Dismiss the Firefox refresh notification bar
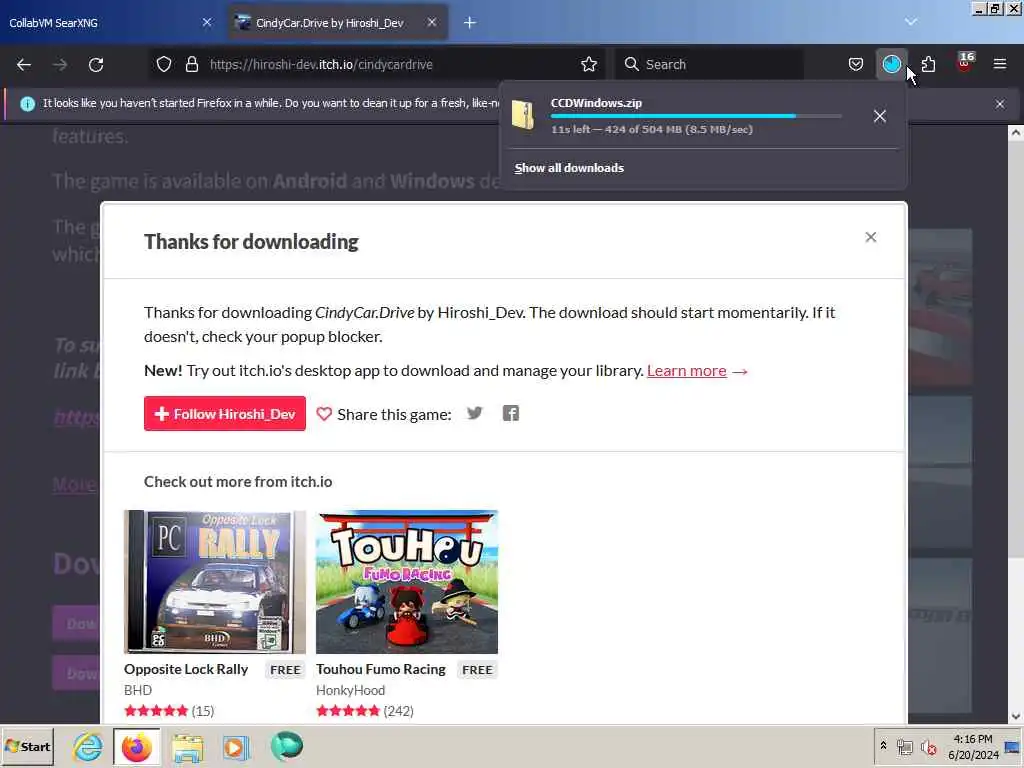The image size is (1024, 768). [x=1000, y=104]
